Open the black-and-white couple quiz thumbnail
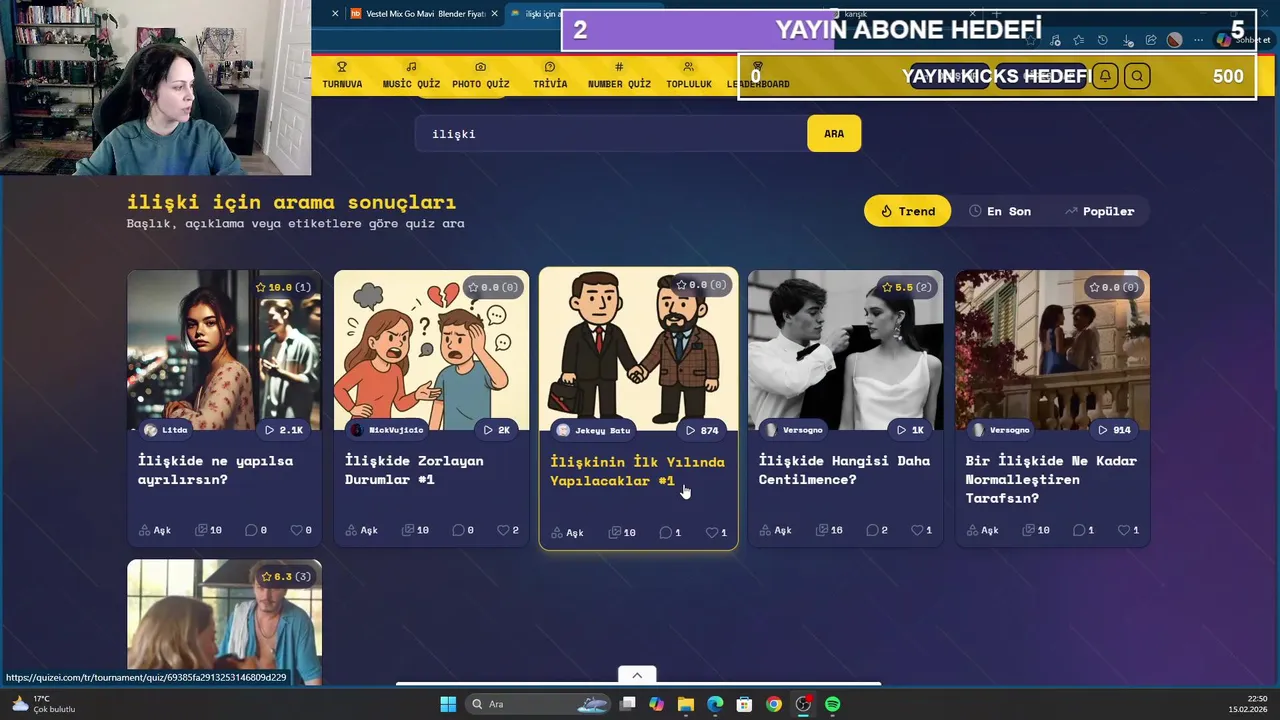1280x720 pixels. 845,350
